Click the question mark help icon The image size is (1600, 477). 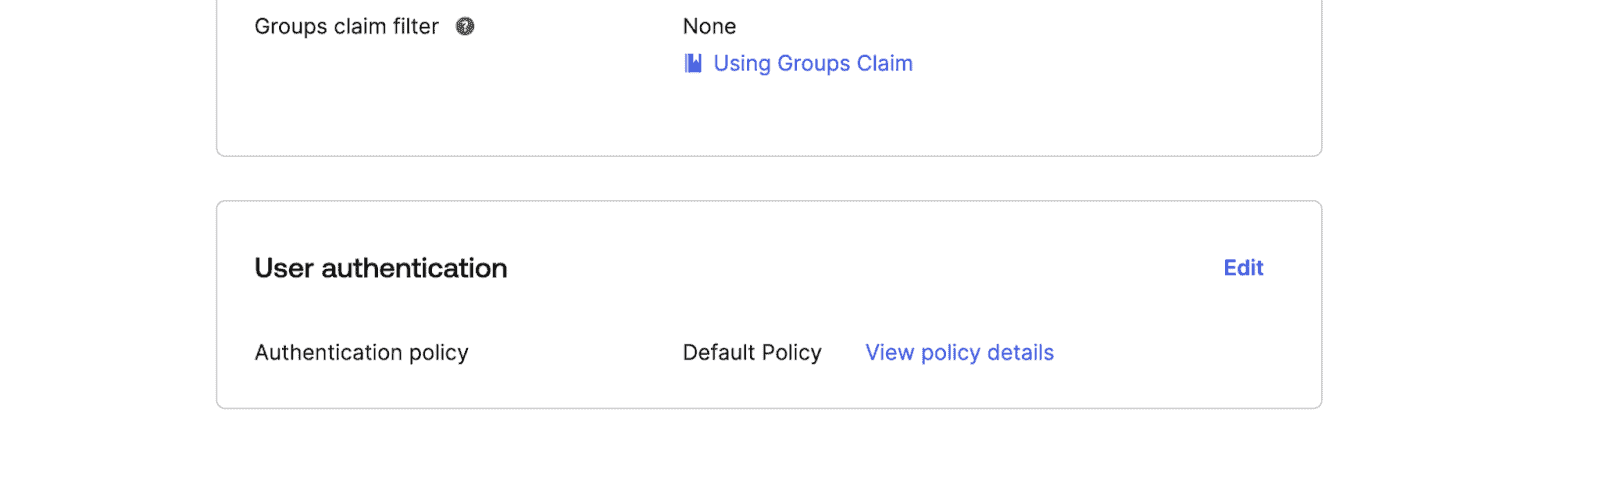click(x=465, y=27)
